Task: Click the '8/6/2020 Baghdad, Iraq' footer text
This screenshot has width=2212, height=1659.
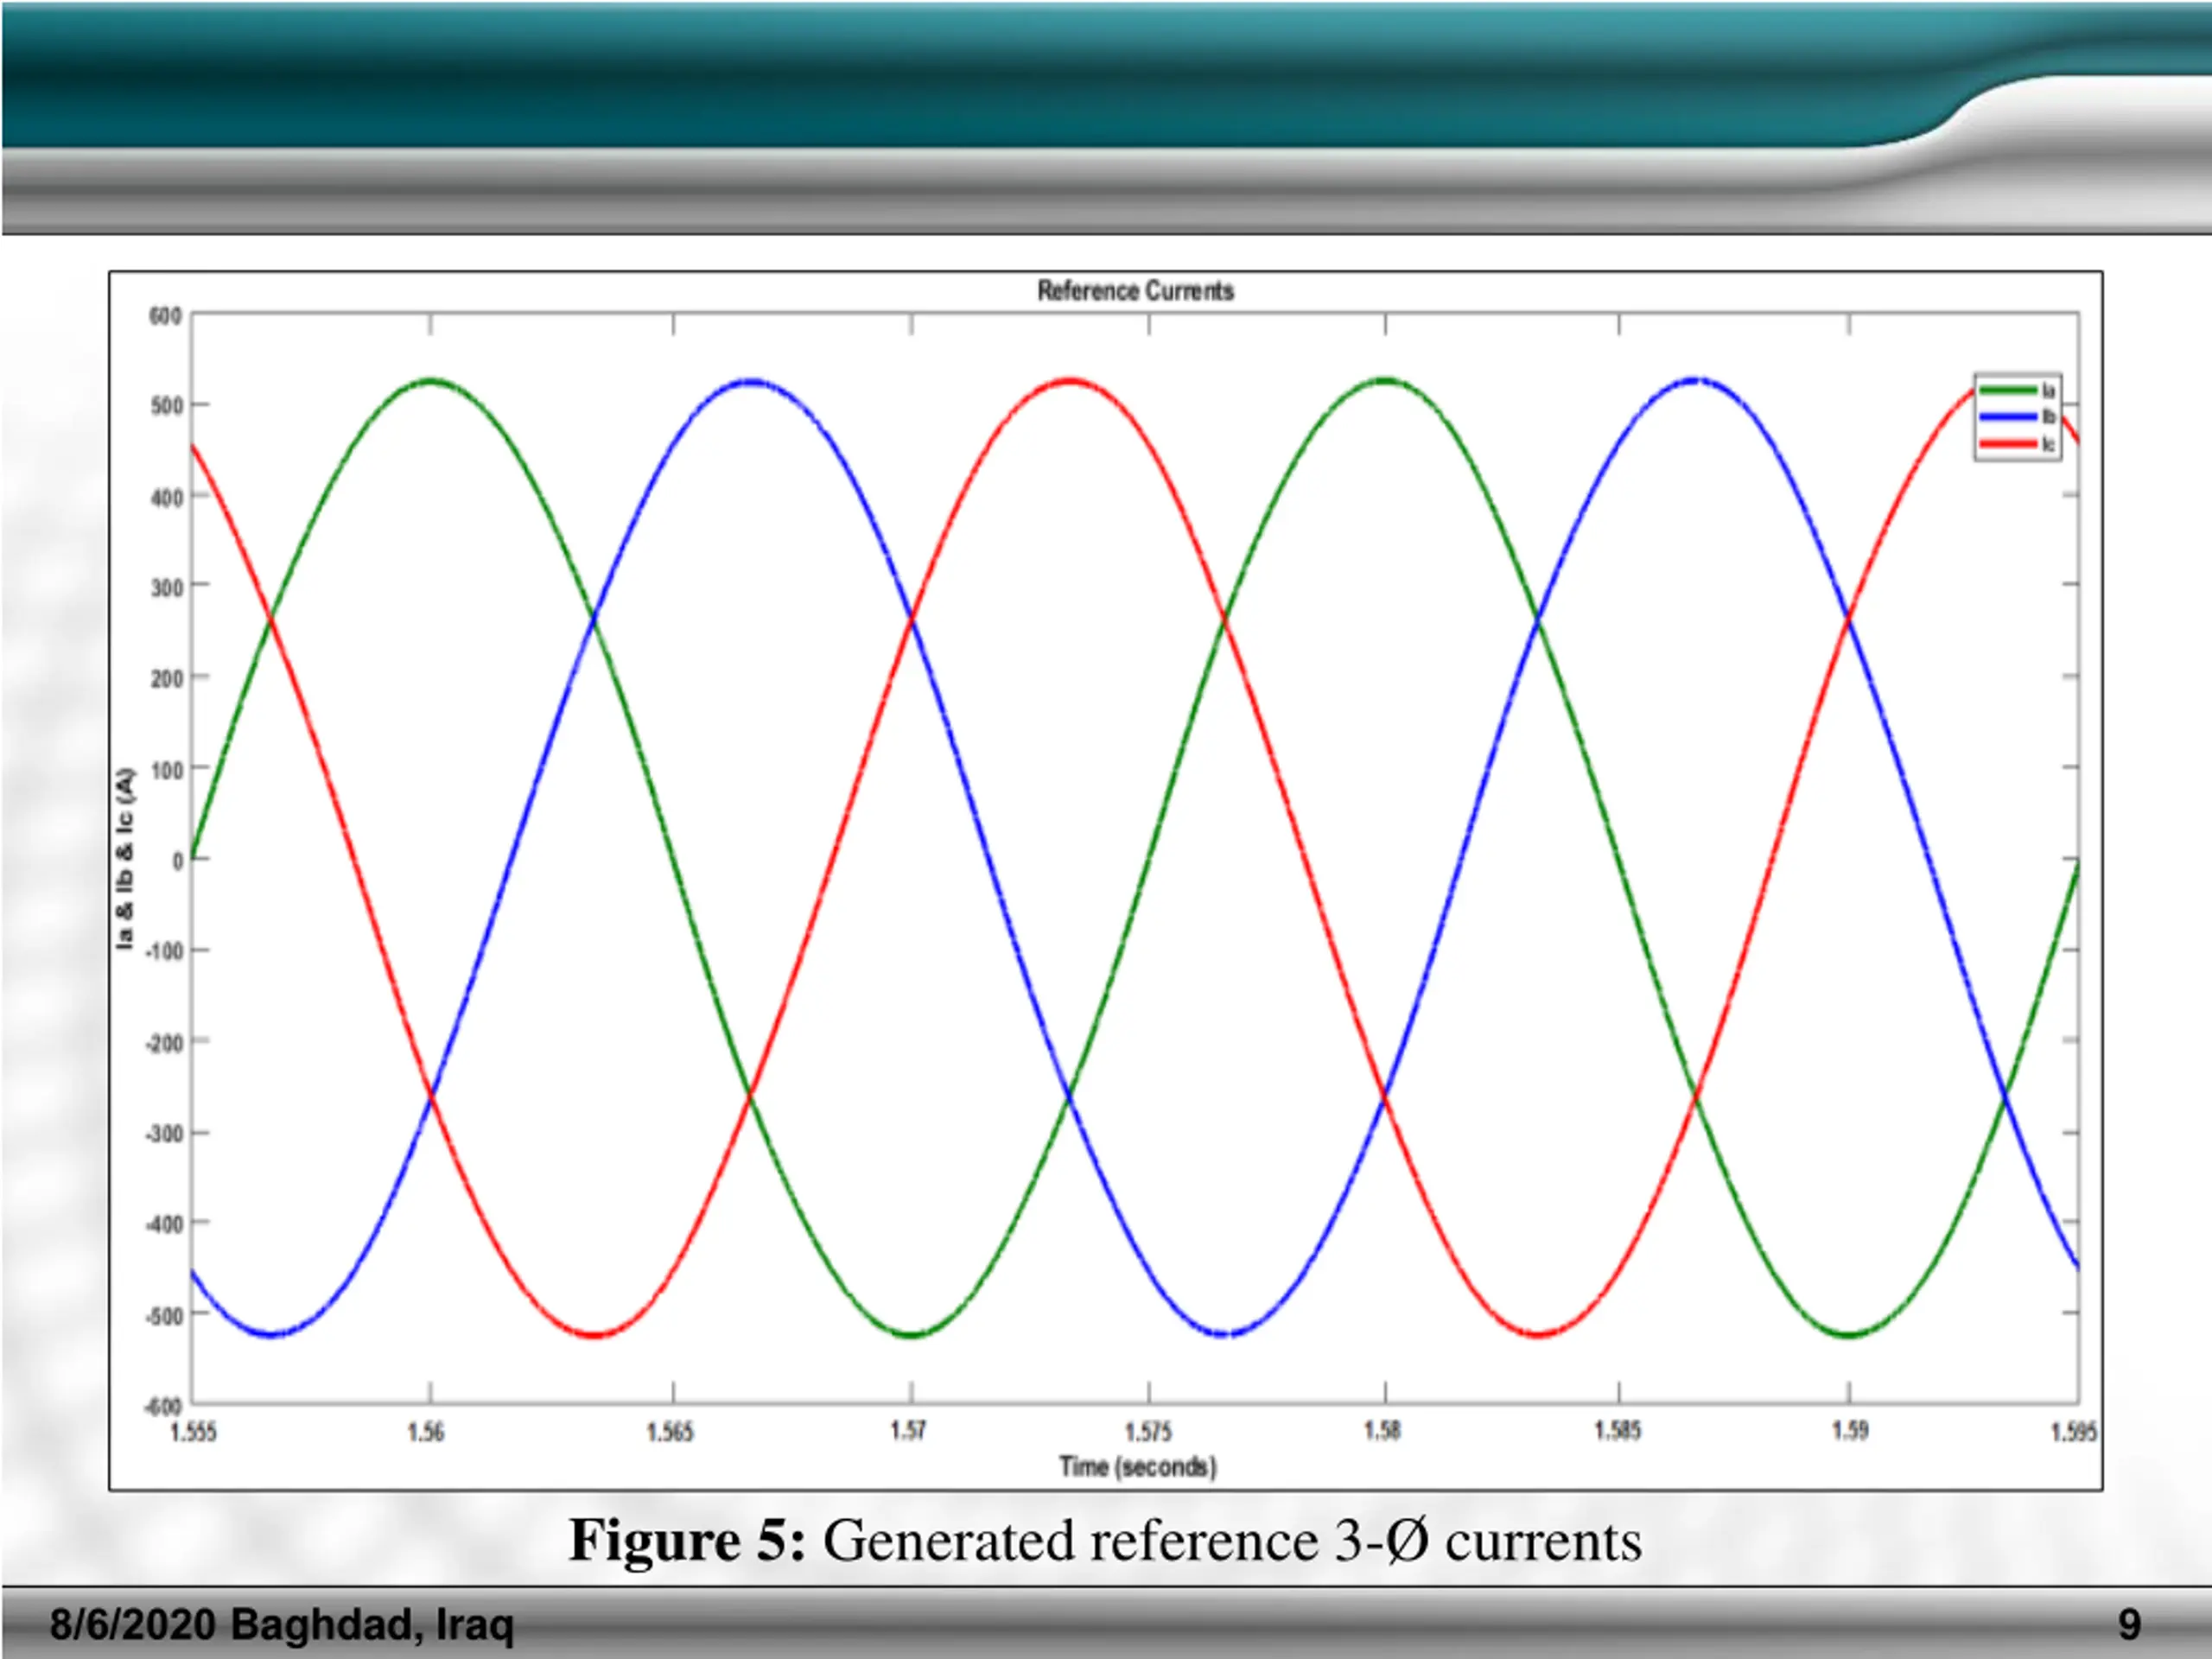Action: tap(282, 1624)
